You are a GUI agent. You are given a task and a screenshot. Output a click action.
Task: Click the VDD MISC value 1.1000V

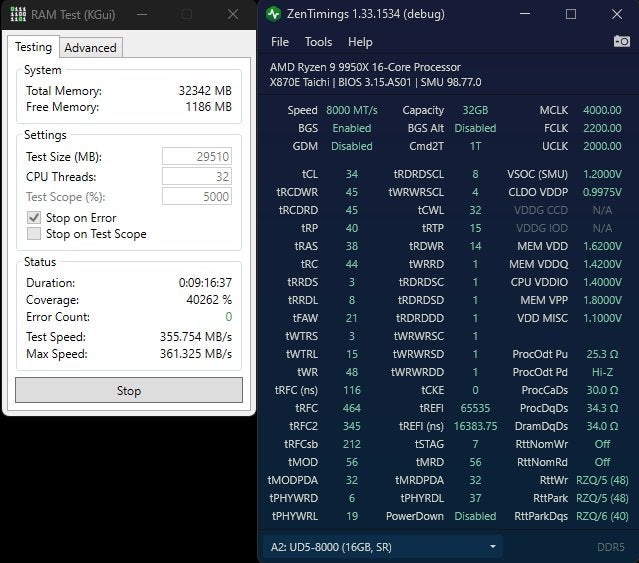[602, 318]
